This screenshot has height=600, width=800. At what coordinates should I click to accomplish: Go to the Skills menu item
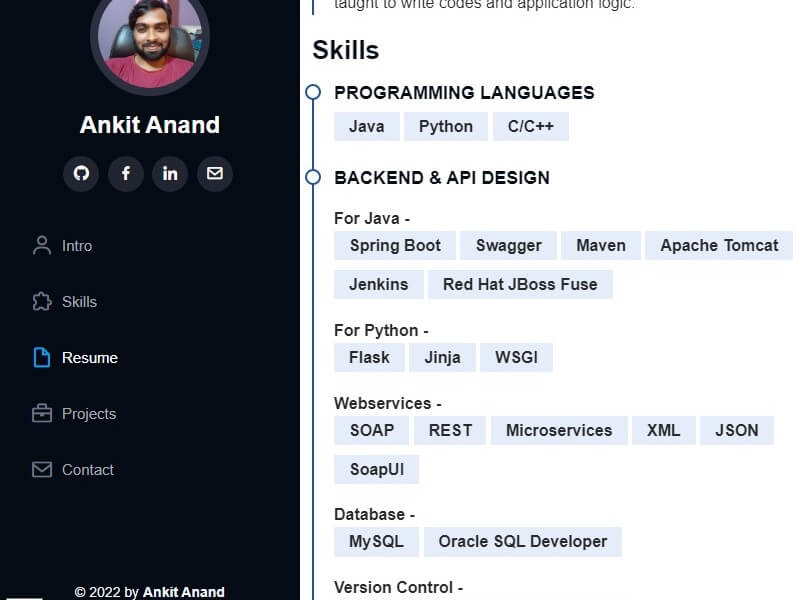tap(79, 302)
